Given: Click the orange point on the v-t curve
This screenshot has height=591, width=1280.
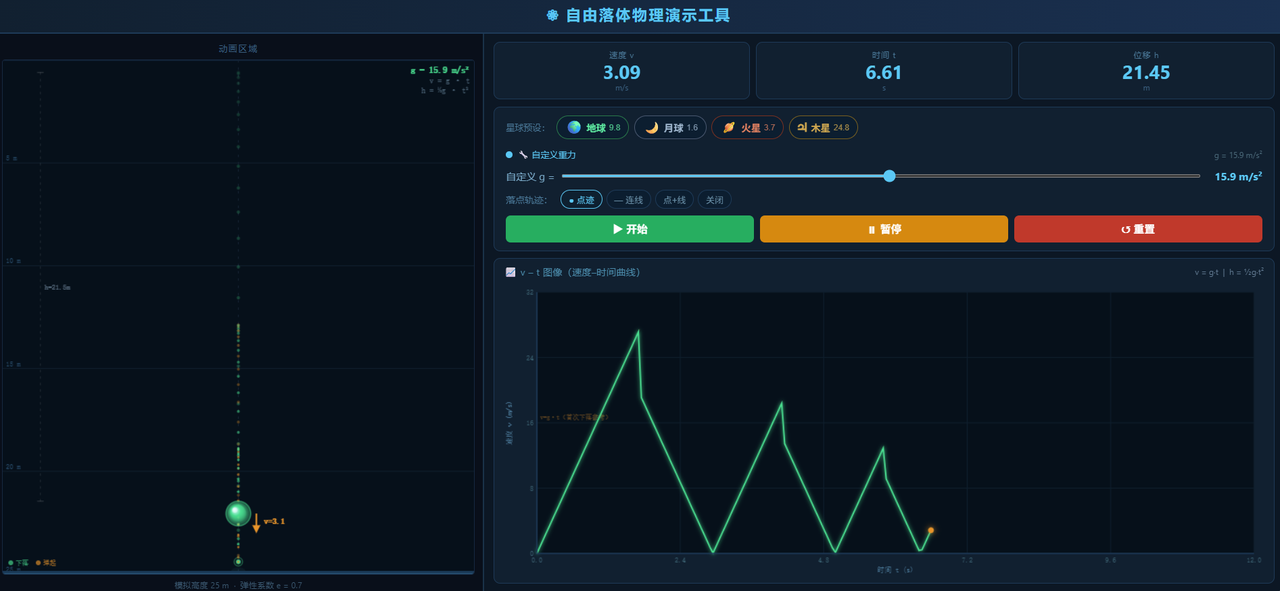Looking at the screenshot, I should [931, 530].
